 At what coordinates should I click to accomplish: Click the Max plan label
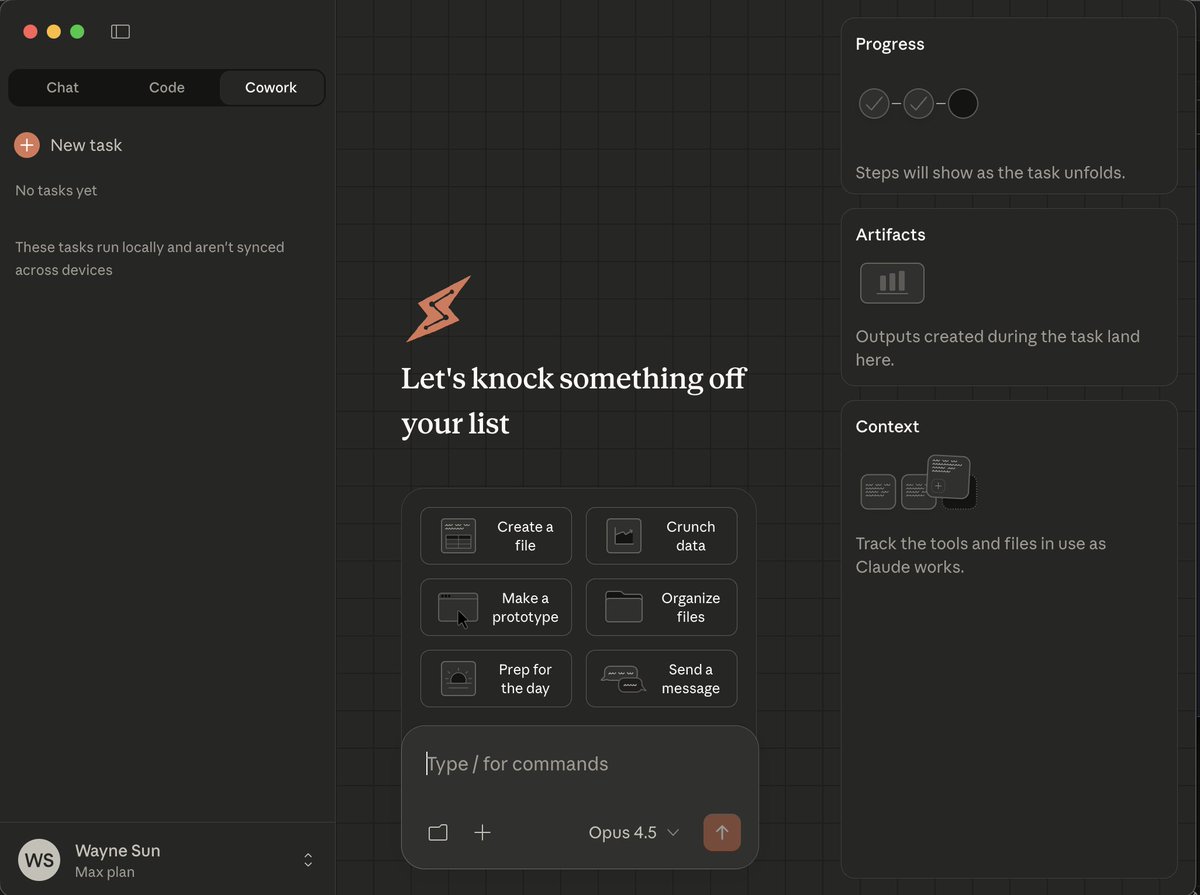pos(105,872)
